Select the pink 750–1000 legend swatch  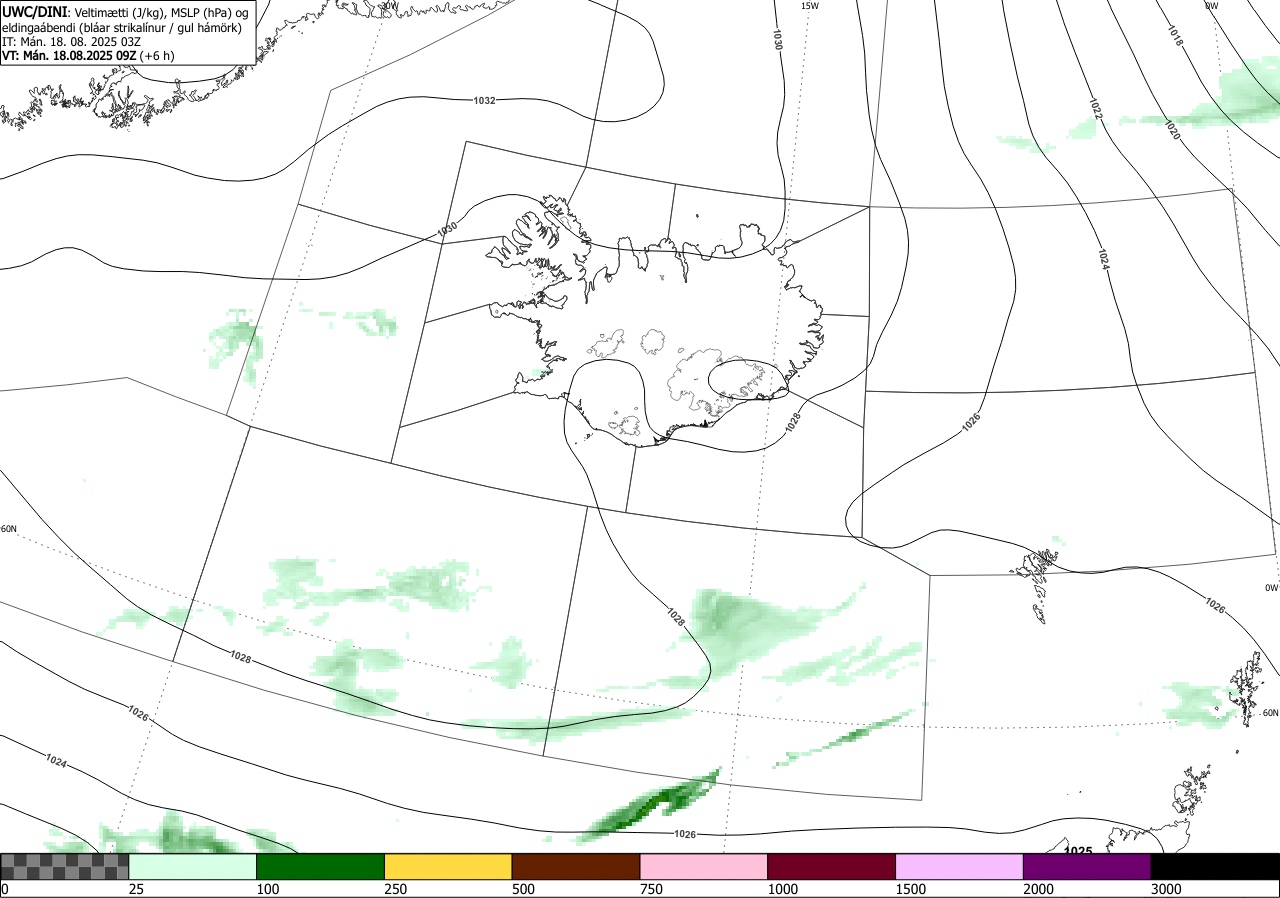[704, 866]
